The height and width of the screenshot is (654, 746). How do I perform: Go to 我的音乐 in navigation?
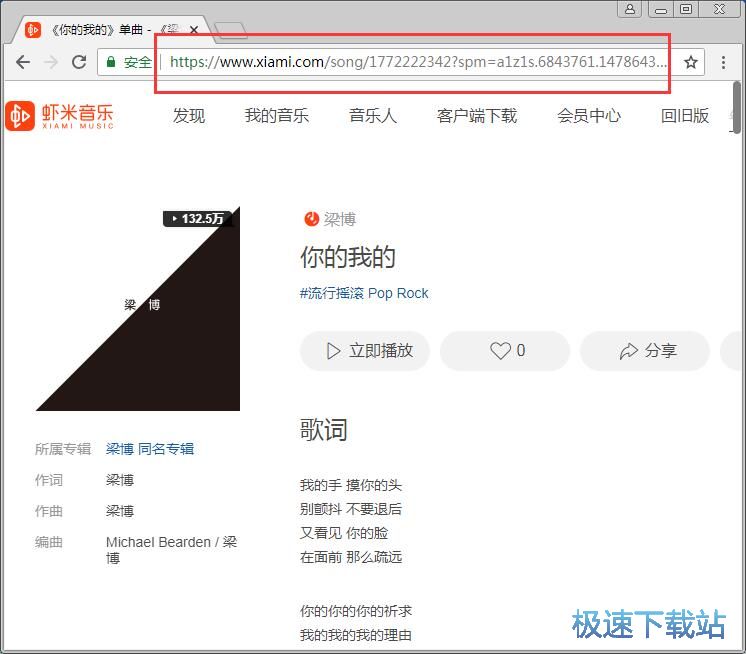click(x=277, y=116)
